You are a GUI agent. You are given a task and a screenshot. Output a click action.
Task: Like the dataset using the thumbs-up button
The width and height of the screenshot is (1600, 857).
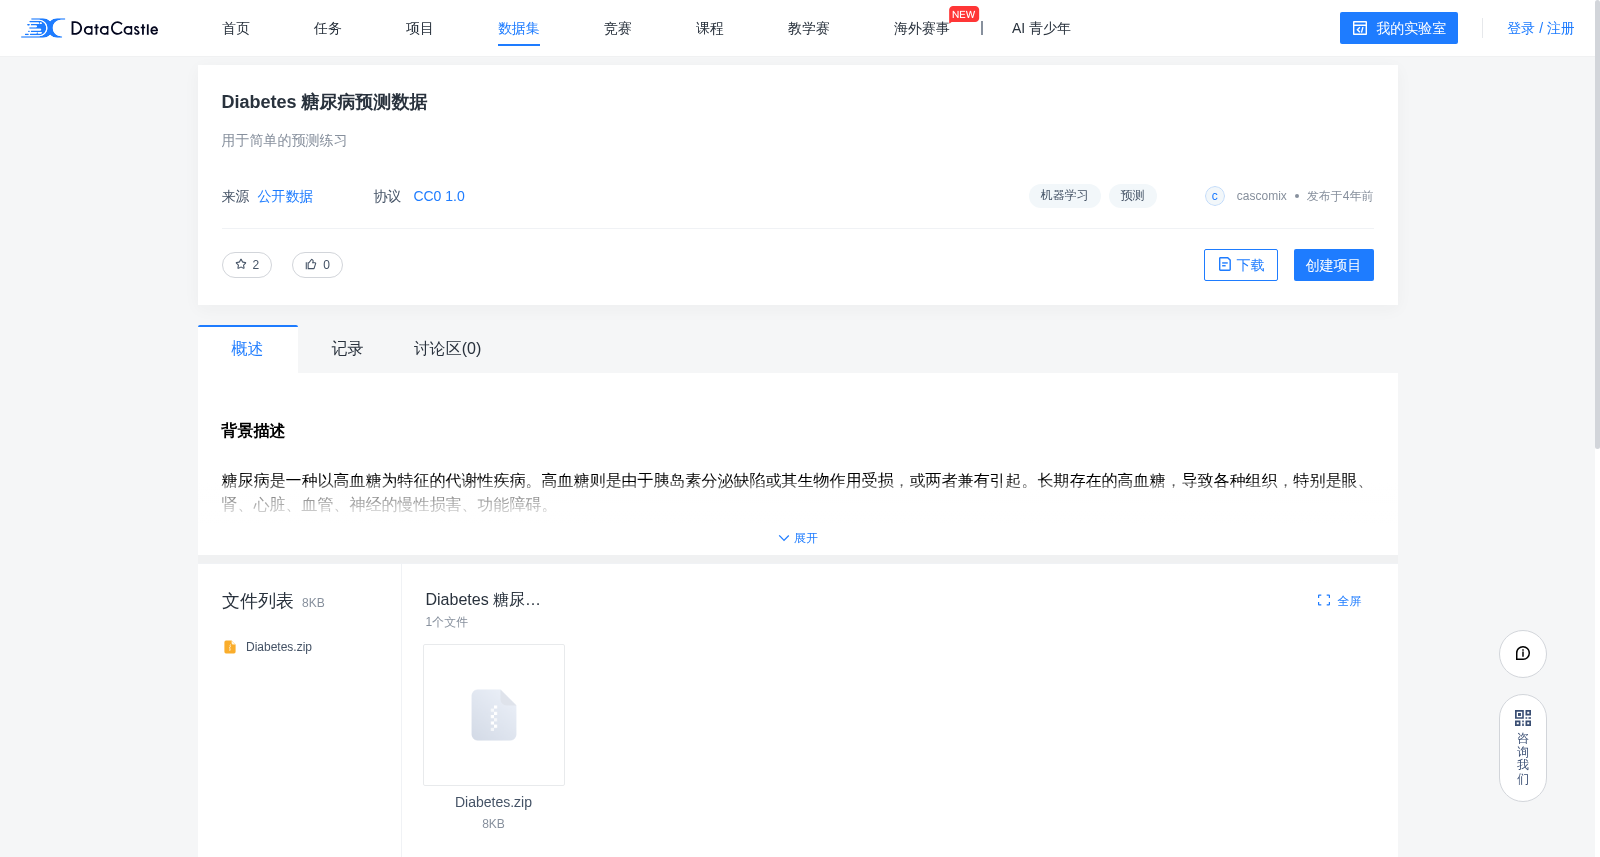[317, 265]
